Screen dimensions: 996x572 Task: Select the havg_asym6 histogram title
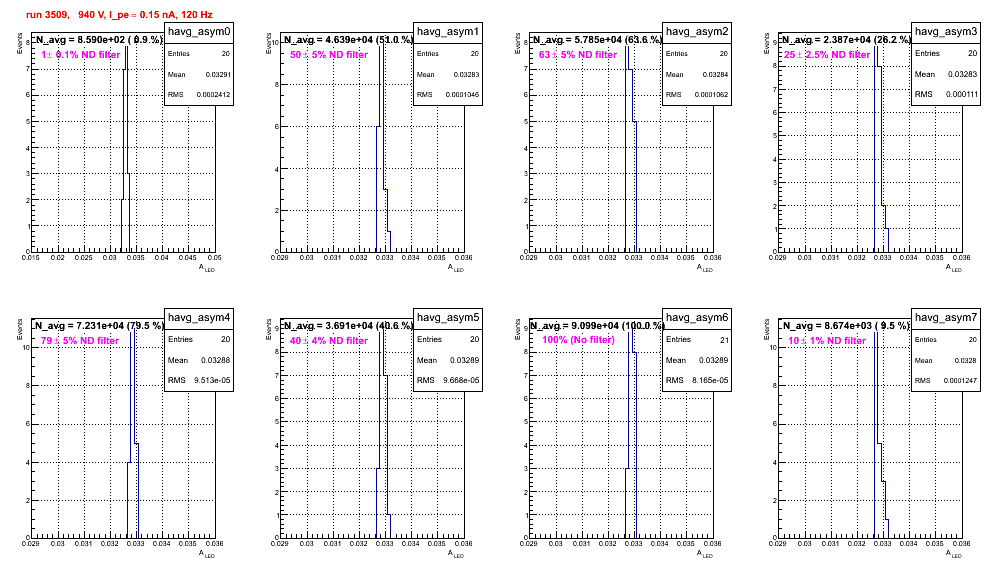coord(697,318)
